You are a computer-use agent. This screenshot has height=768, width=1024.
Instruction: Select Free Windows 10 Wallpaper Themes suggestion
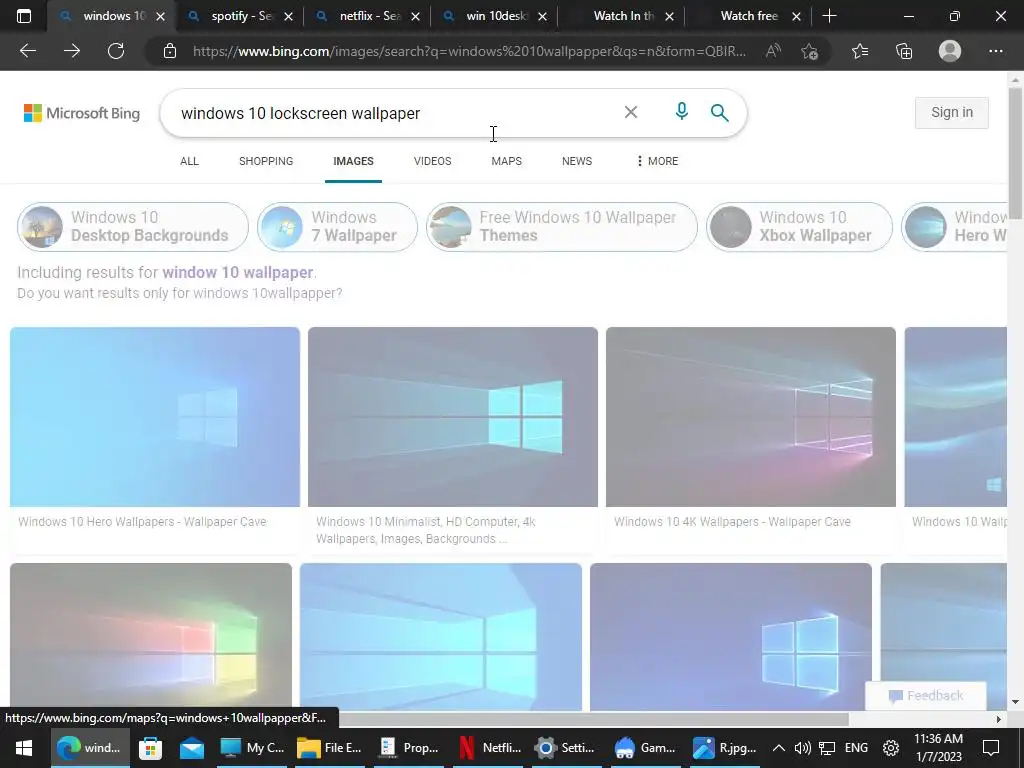click(562, 227)
